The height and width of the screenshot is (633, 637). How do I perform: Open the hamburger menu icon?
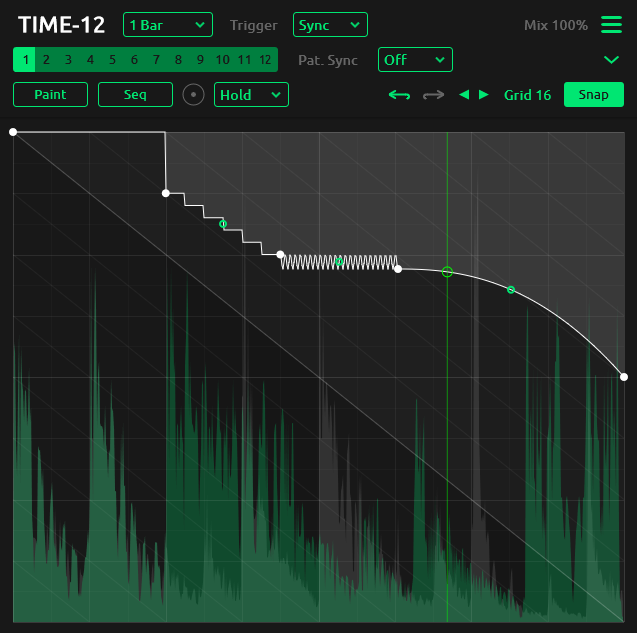point(610,25)
